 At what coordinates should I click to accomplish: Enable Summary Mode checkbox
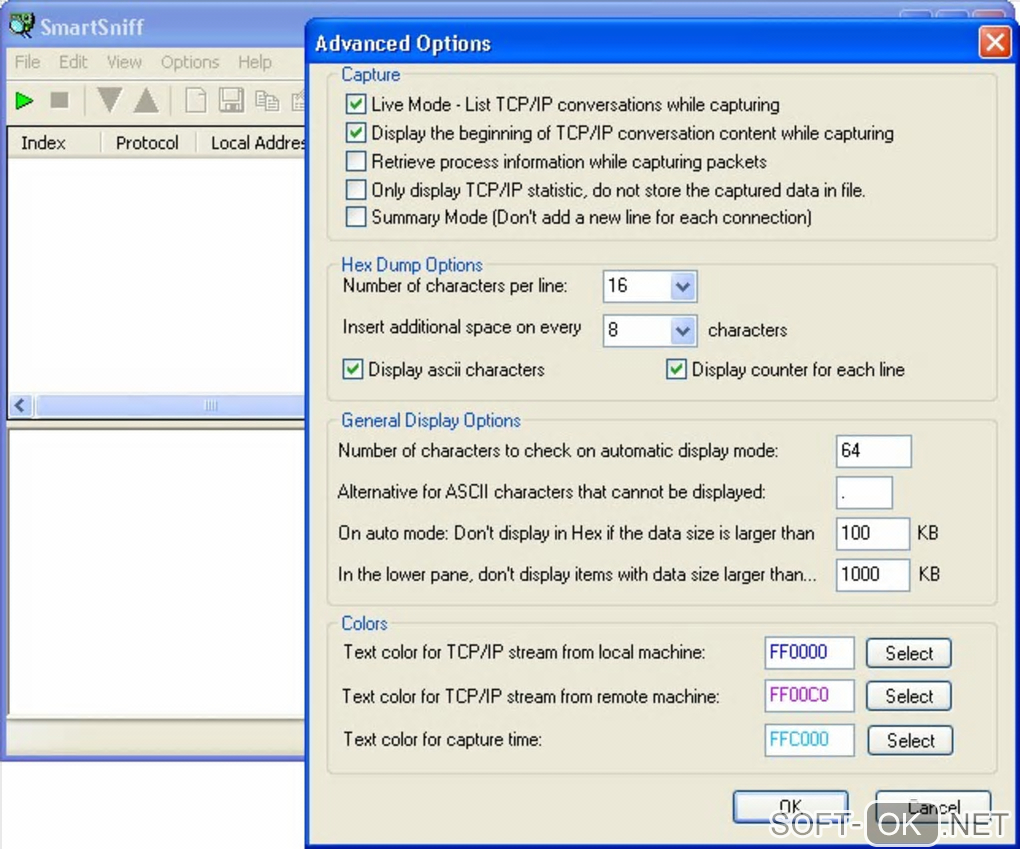click(x=355, y=217)
